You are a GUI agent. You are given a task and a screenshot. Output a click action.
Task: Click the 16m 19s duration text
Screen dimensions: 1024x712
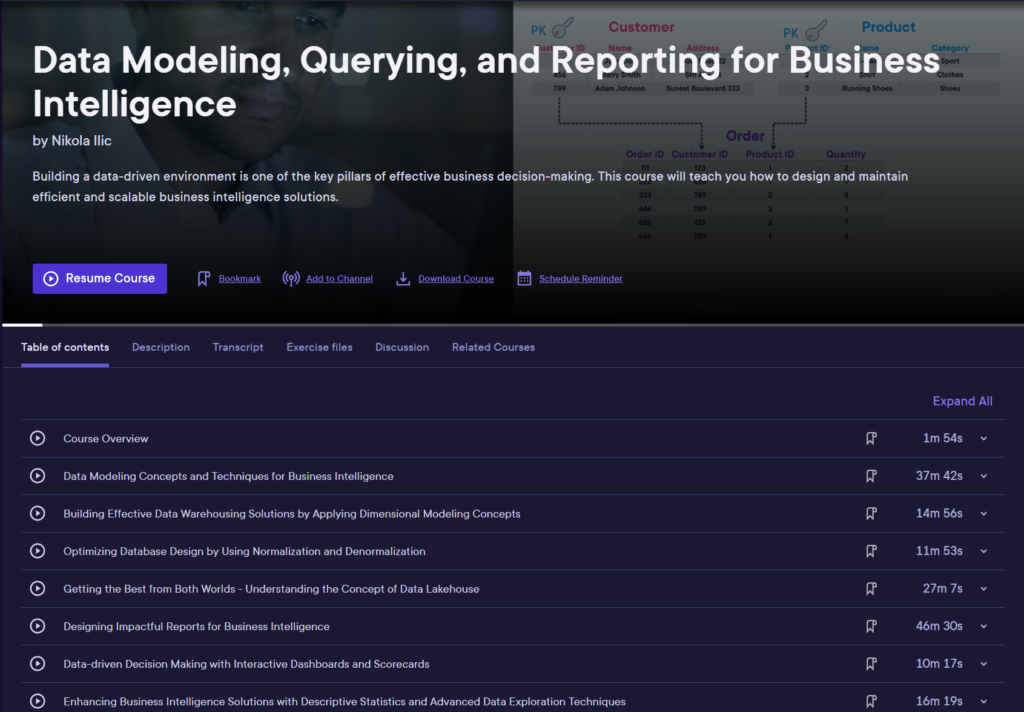(939, 702)
